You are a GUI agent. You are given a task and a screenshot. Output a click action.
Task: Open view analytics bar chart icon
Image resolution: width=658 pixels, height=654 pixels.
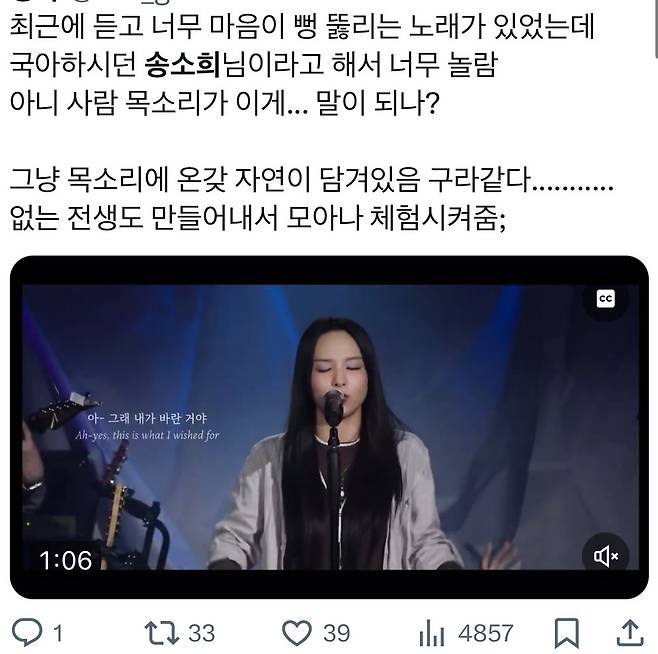pyautogui.click(x=431, y=633)
